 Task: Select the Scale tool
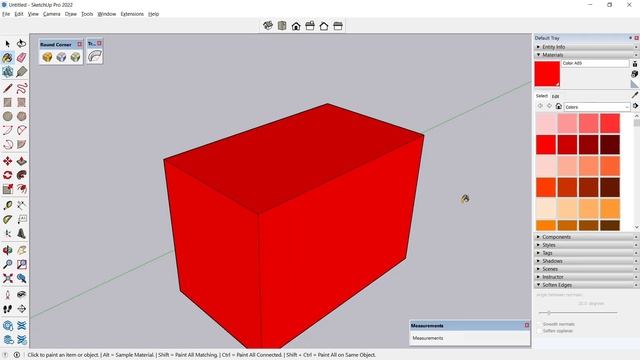[x=7, y=189]
